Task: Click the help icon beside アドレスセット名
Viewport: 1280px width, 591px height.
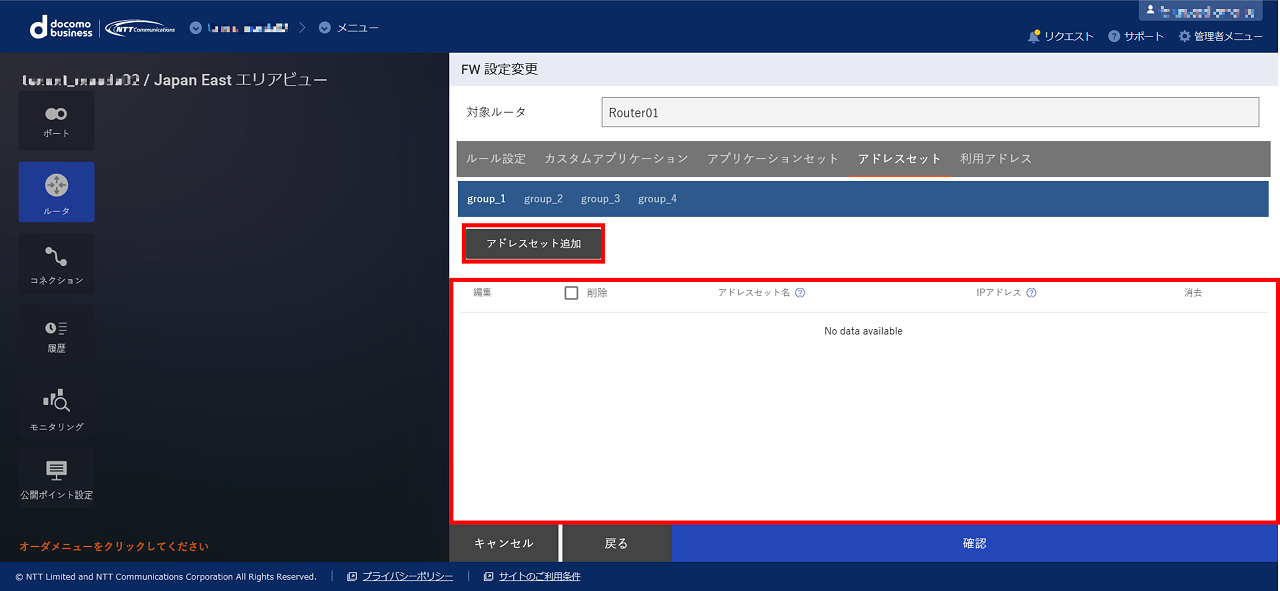Action: click(800, 293)
